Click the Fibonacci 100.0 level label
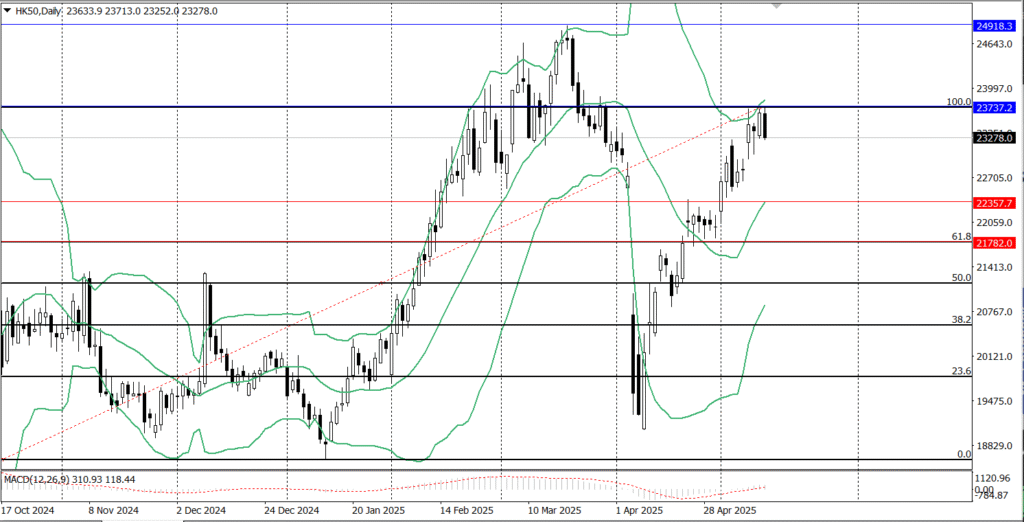Viewport: 1024px width, 522px height. [x=958, y=102]
